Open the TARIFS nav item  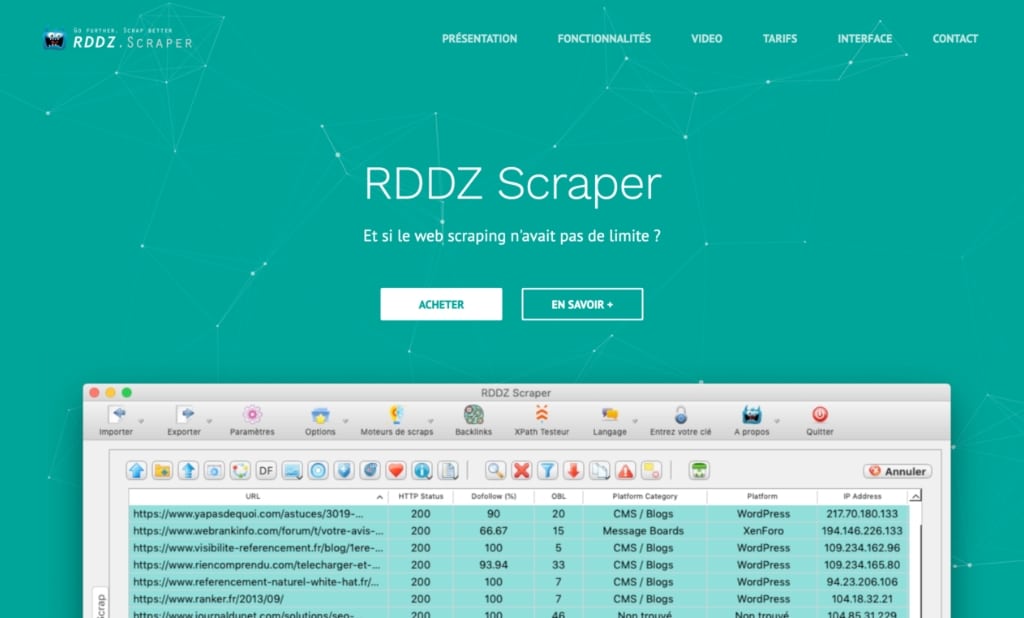click(x=780, y=39)
